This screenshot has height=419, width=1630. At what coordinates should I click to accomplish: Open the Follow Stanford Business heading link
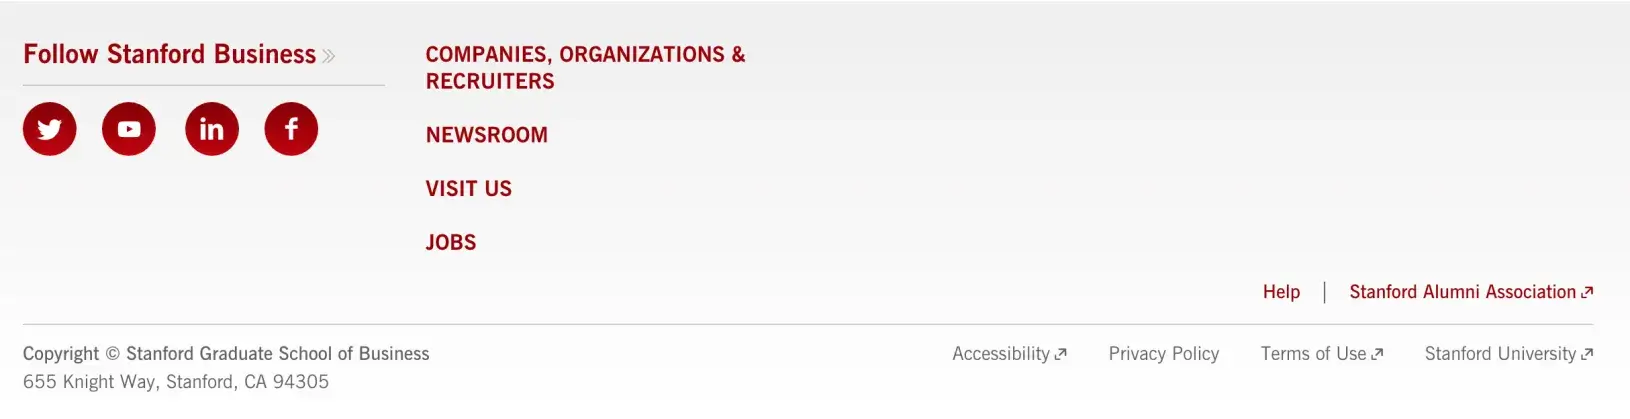click(169, 54)
